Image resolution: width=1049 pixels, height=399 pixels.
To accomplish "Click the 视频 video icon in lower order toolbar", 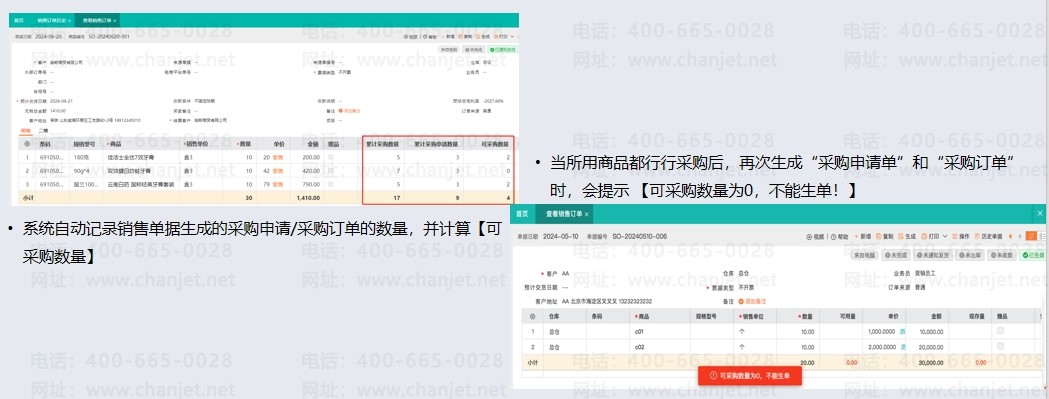I will coord(816,236).
